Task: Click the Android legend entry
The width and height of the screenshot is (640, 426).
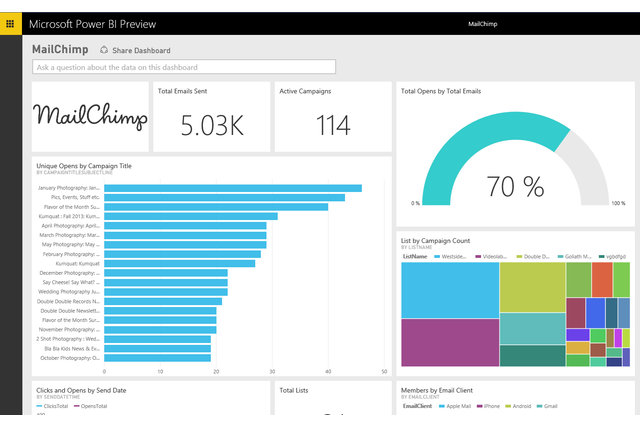Action: click(x=518, y=406)
